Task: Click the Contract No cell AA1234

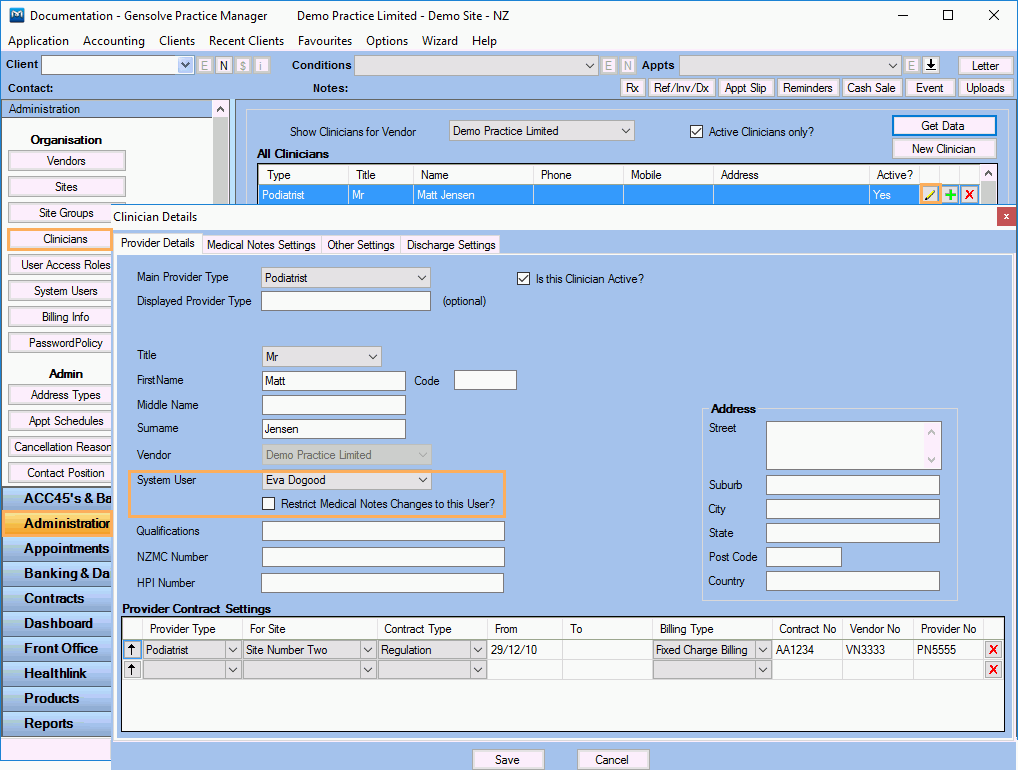Action: pos(807,649)
